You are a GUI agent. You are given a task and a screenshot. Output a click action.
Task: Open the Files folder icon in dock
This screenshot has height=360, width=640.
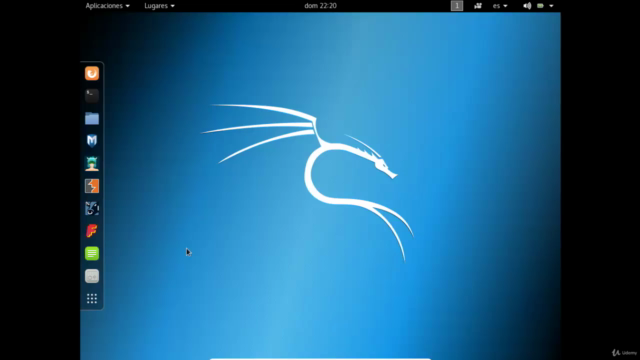click(x=92, y=118)
